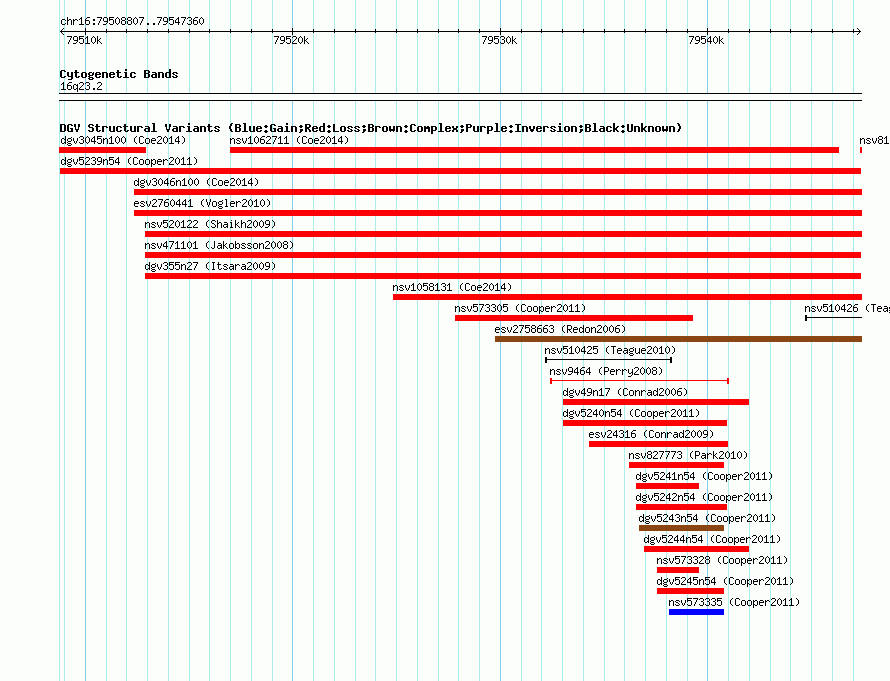
Task: Click esv24316 (Conrad2009) label
Action: point(651,434)
